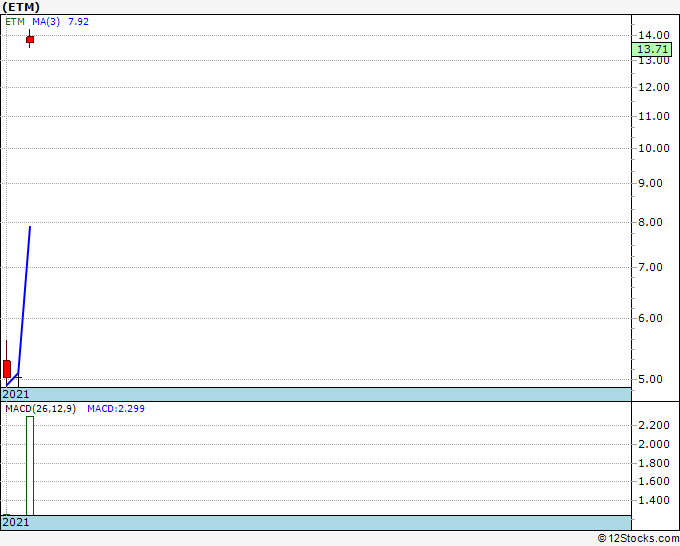Click the 1.800 MACD axis label
The image size is (680, 546).
[x=654, y=463]
